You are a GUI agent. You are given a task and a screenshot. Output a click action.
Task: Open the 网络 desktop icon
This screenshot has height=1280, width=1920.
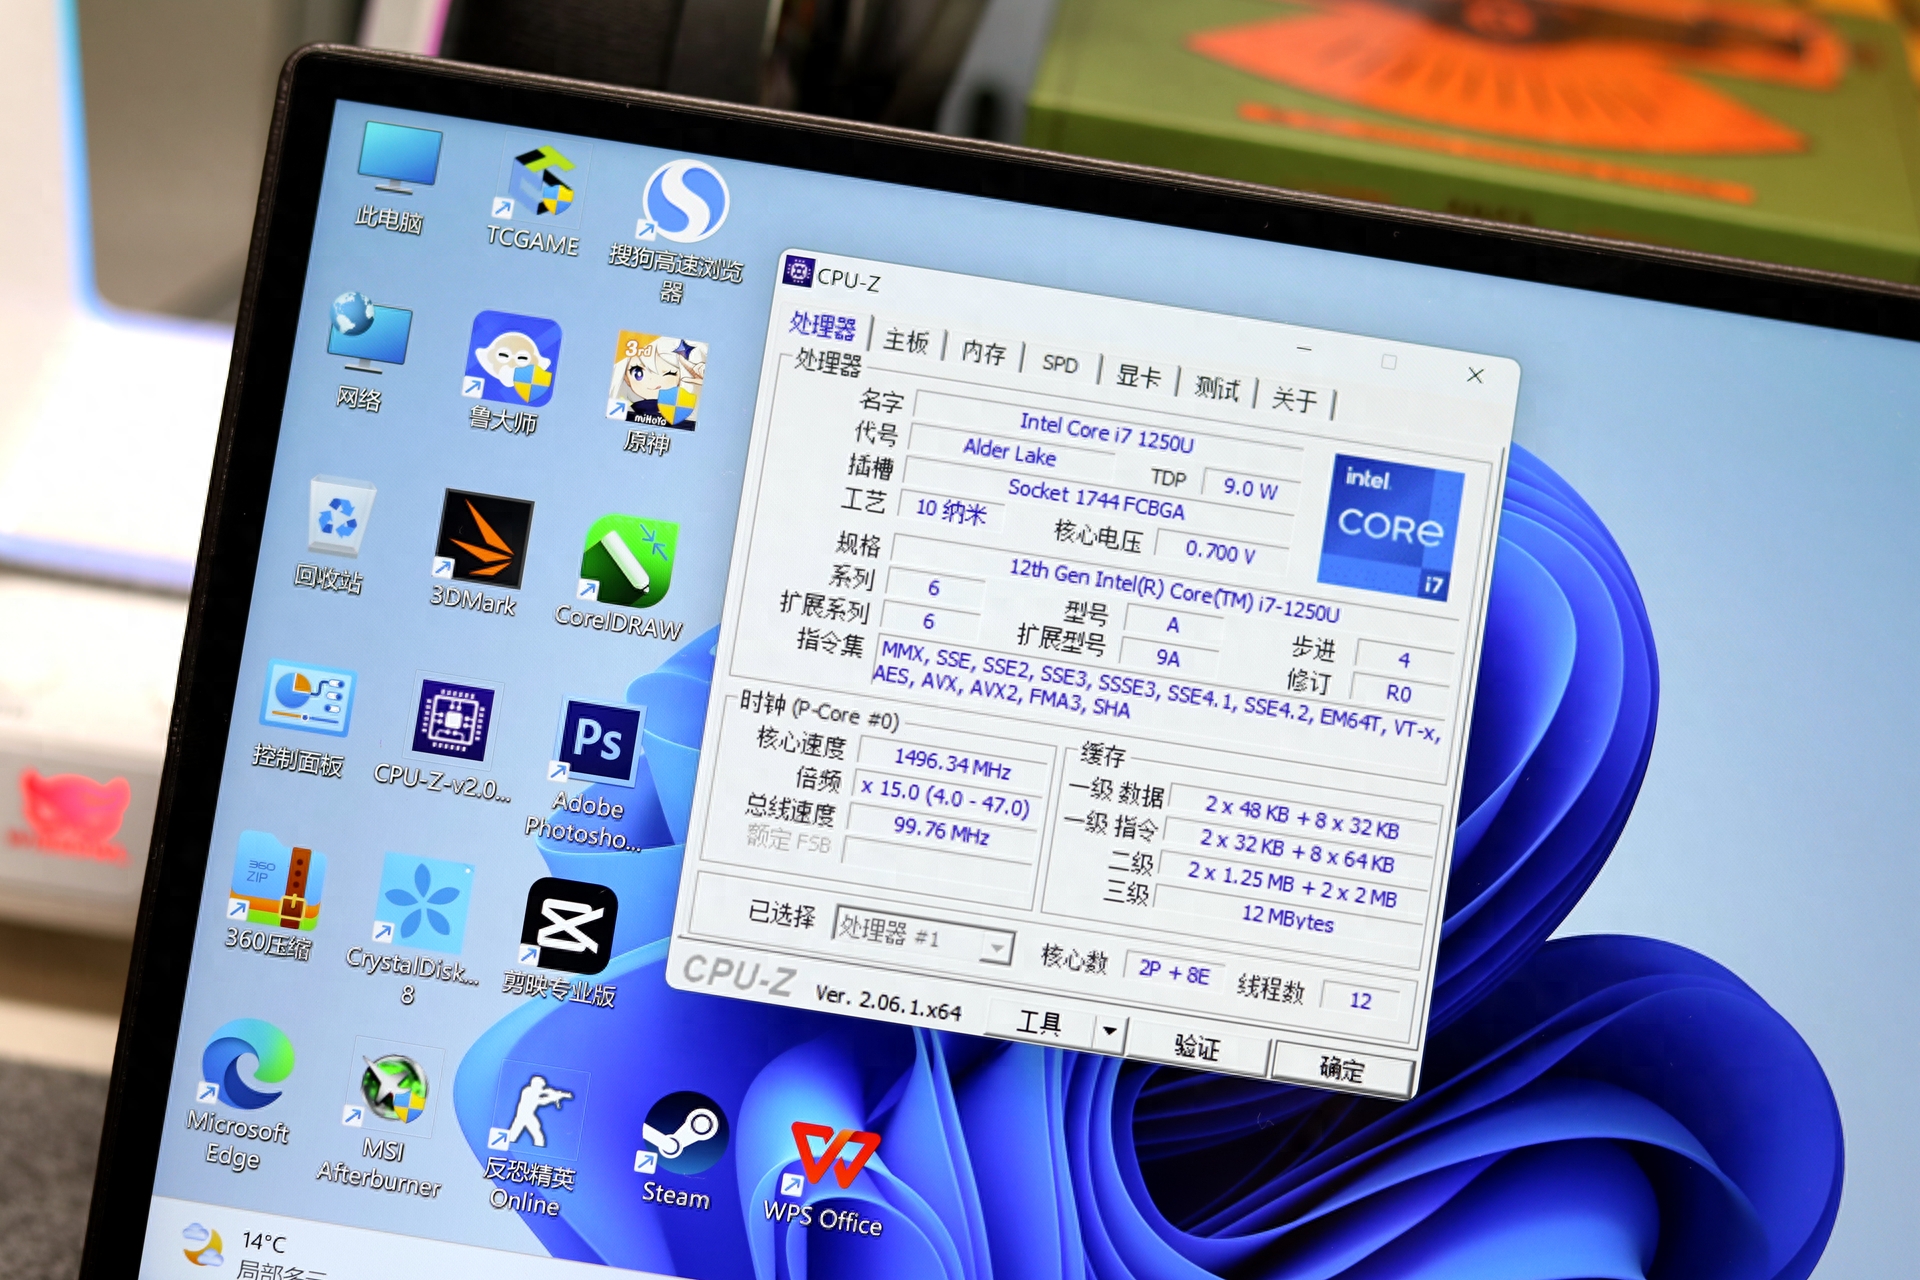coord(366,350)
